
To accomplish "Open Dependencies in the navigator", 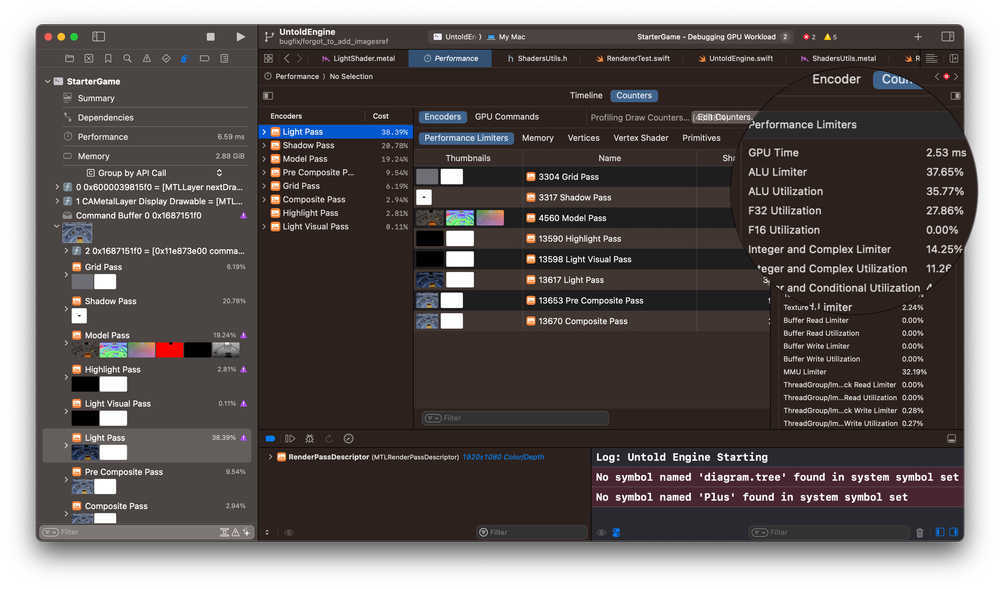I will (x=105, y=118).
